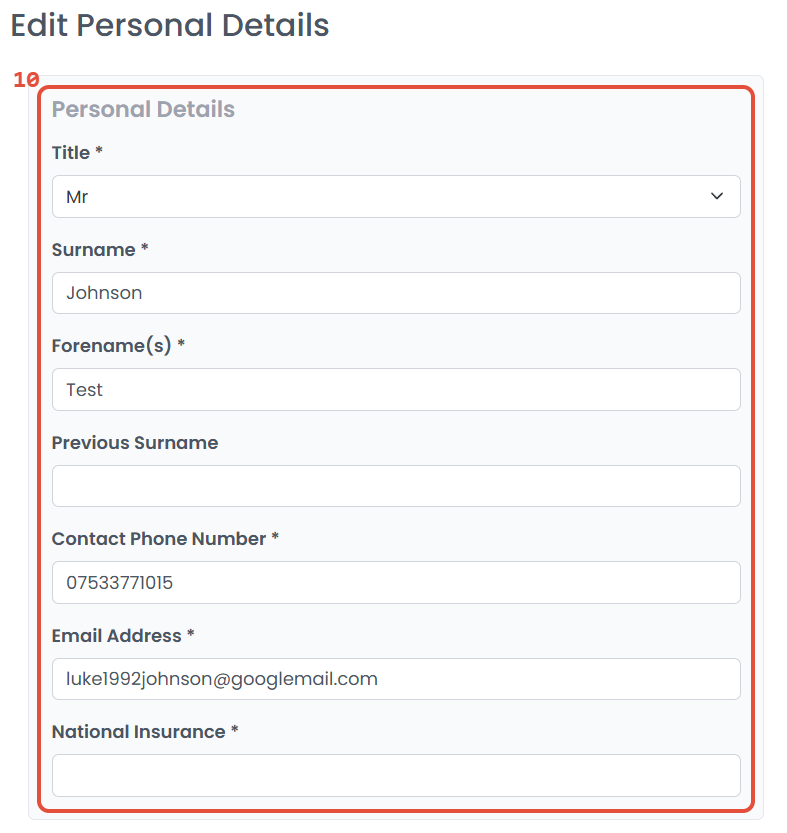Click the Edit Personal Details page title
The image size is (787, 833).
click(x=170, y=25)
